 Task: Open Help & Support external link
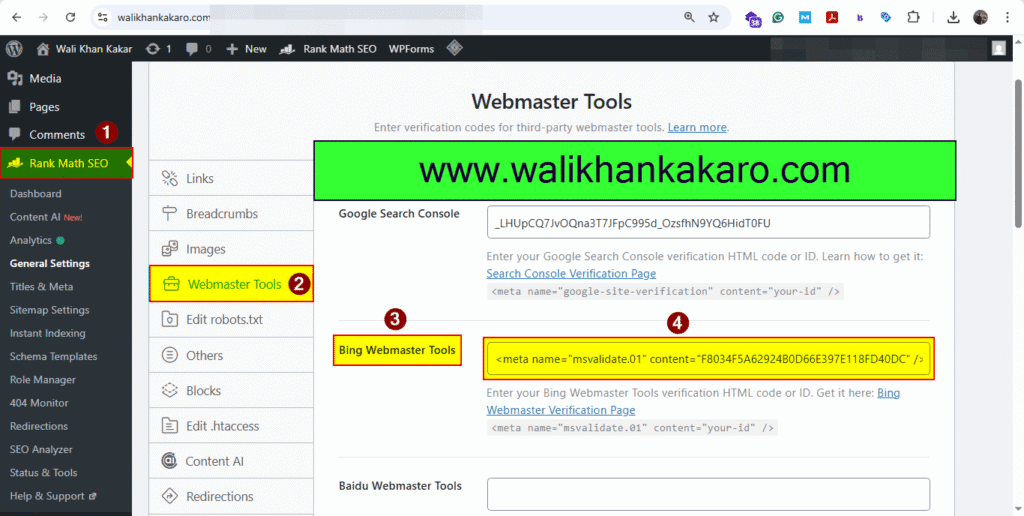click(x=53, y=496)
